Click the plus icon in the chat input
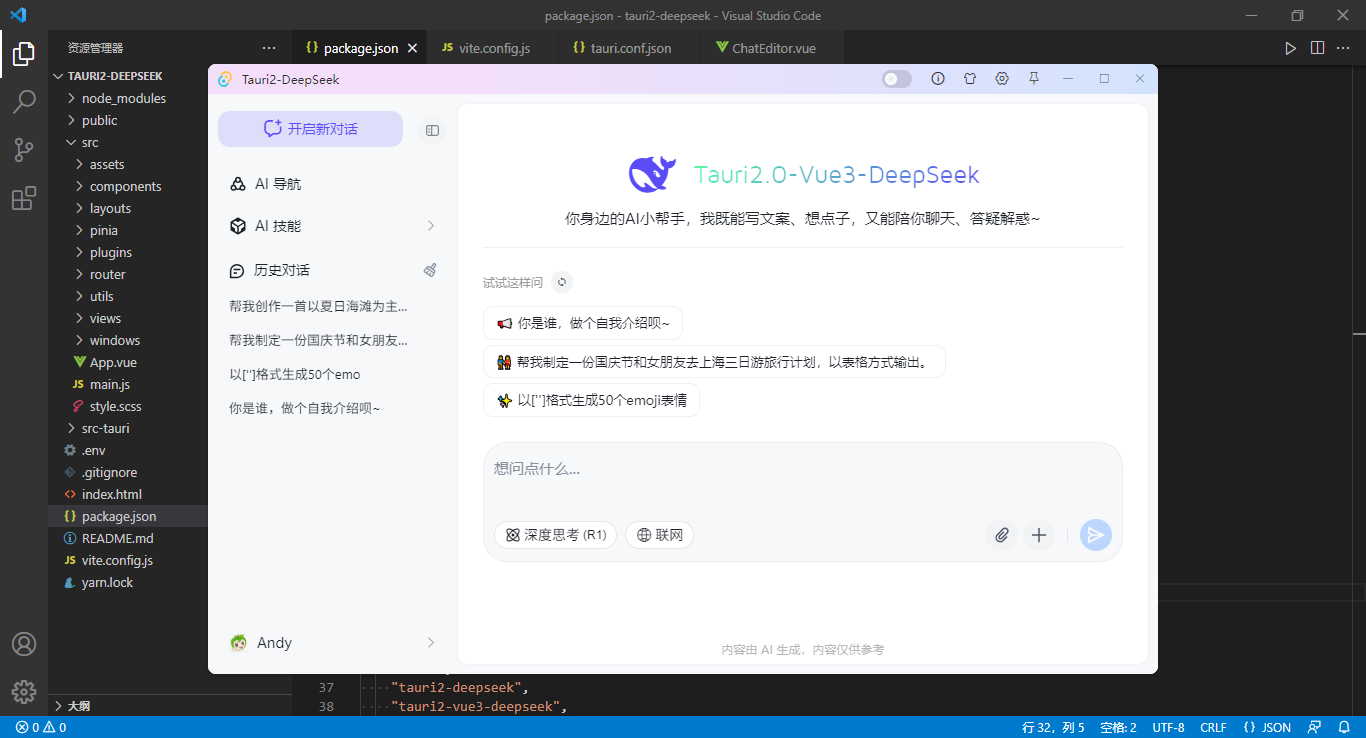The height and width of the screenshot is (738, 1366). 1038,535
